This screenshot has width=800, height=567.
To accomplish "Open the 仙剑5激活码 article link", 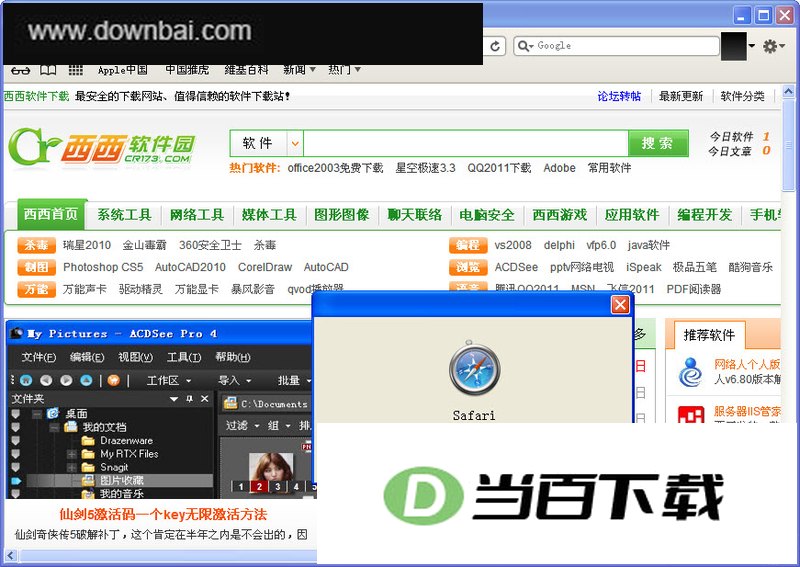I will pyautogui.click(x=163, y=514).
